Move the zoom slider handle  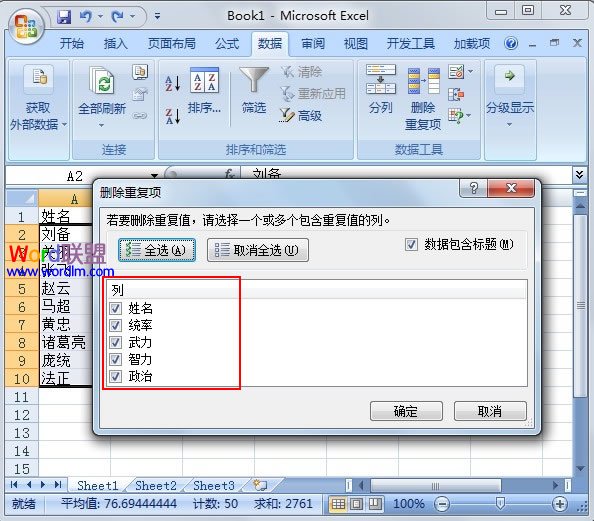(500, 504)
